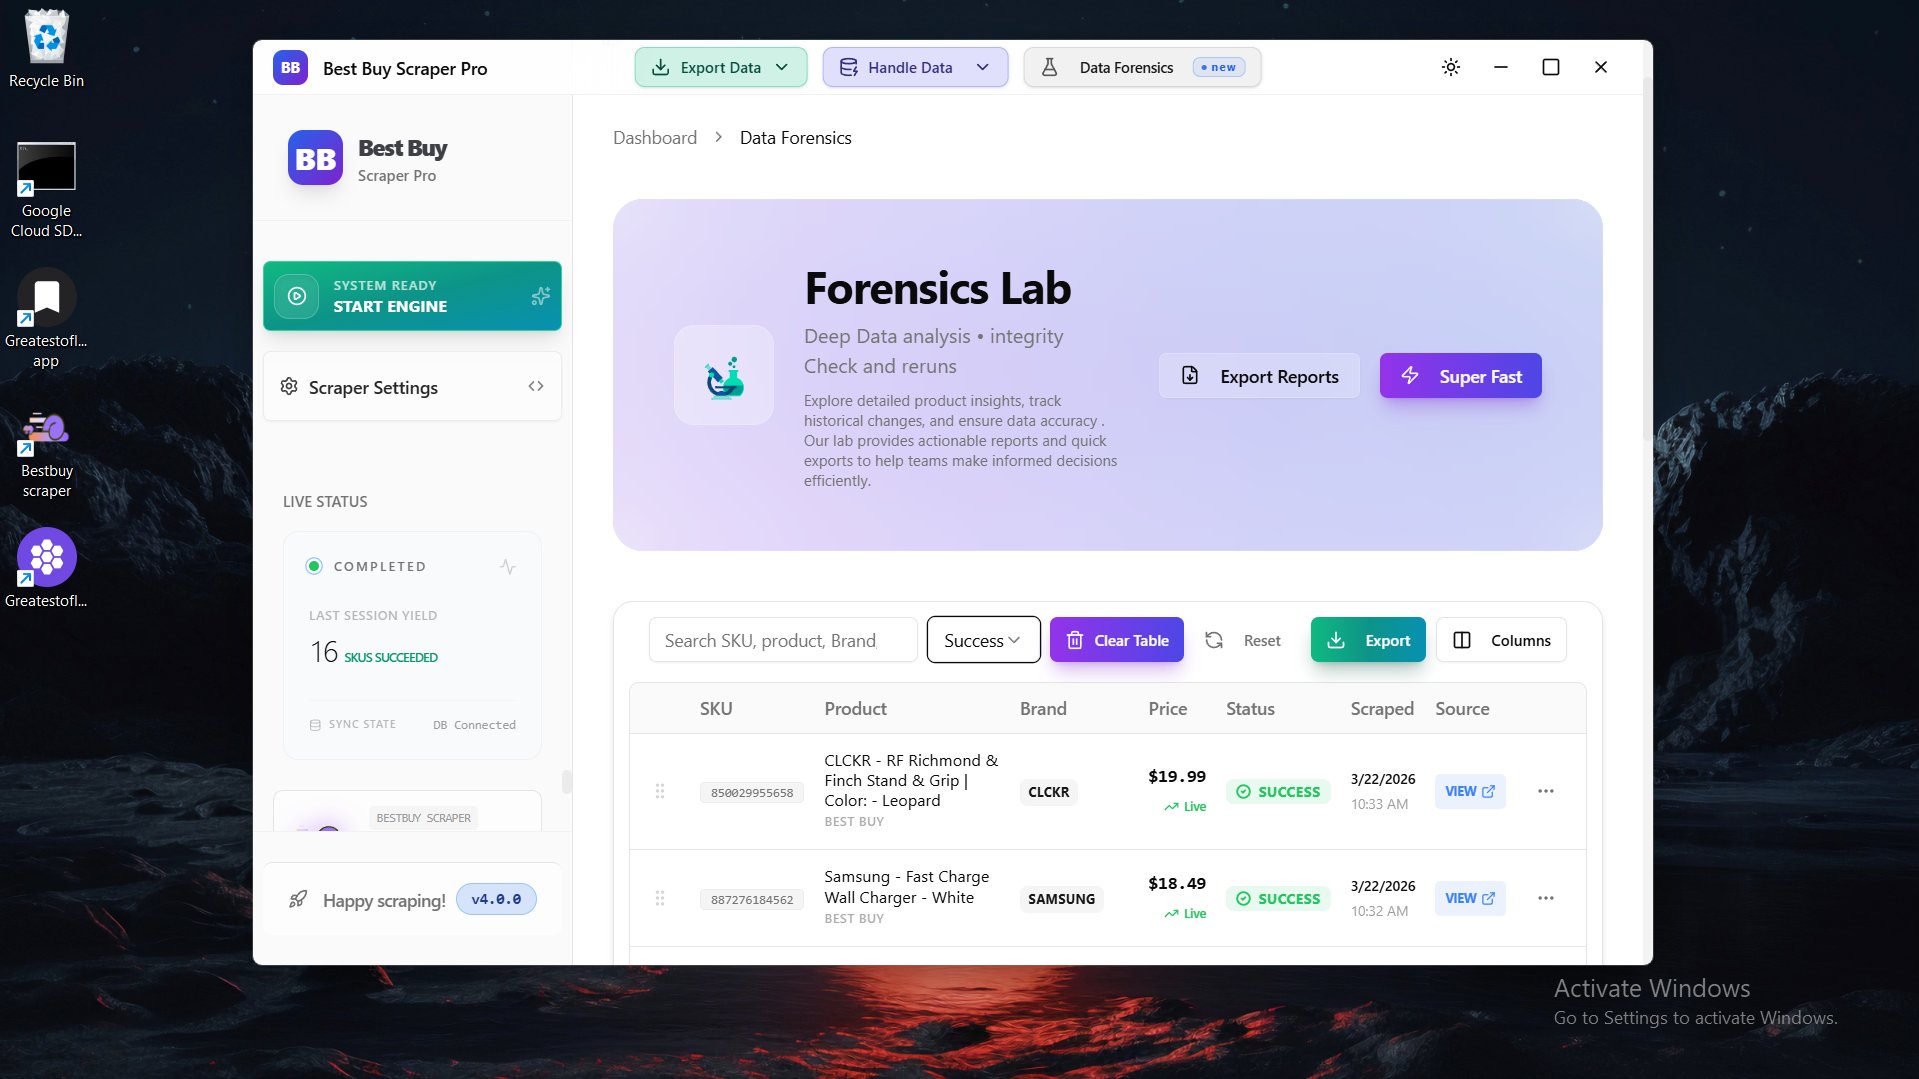This screenshot has height=1079, width=1919.
Task: Click the Dashboard breadcrumb link
Action: (655, 138)
